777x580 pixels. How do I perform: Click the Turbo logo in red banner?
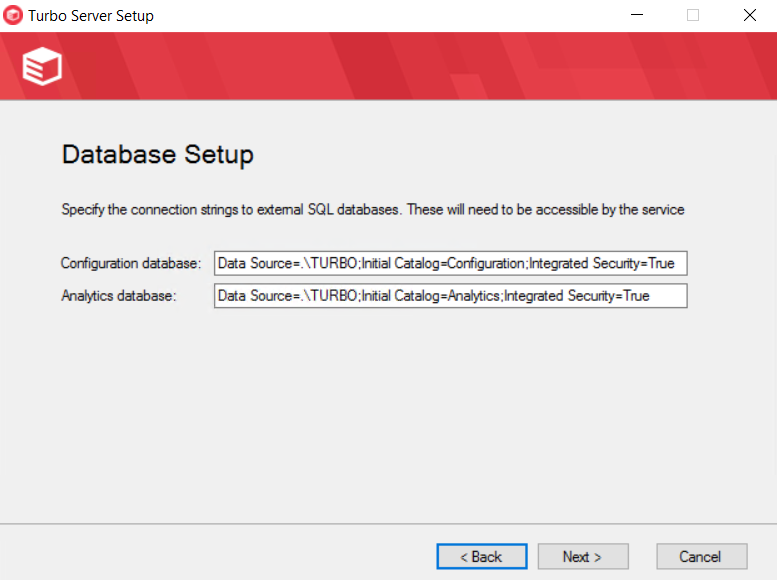click(x=42, y=66)
